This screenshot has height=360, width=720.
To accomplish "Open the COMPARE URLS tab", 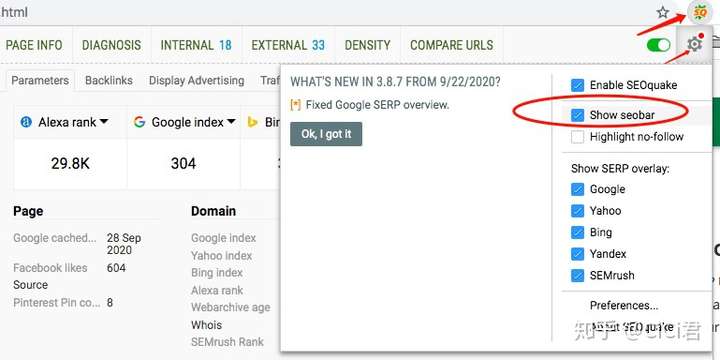I will click(x=451, y=45).
